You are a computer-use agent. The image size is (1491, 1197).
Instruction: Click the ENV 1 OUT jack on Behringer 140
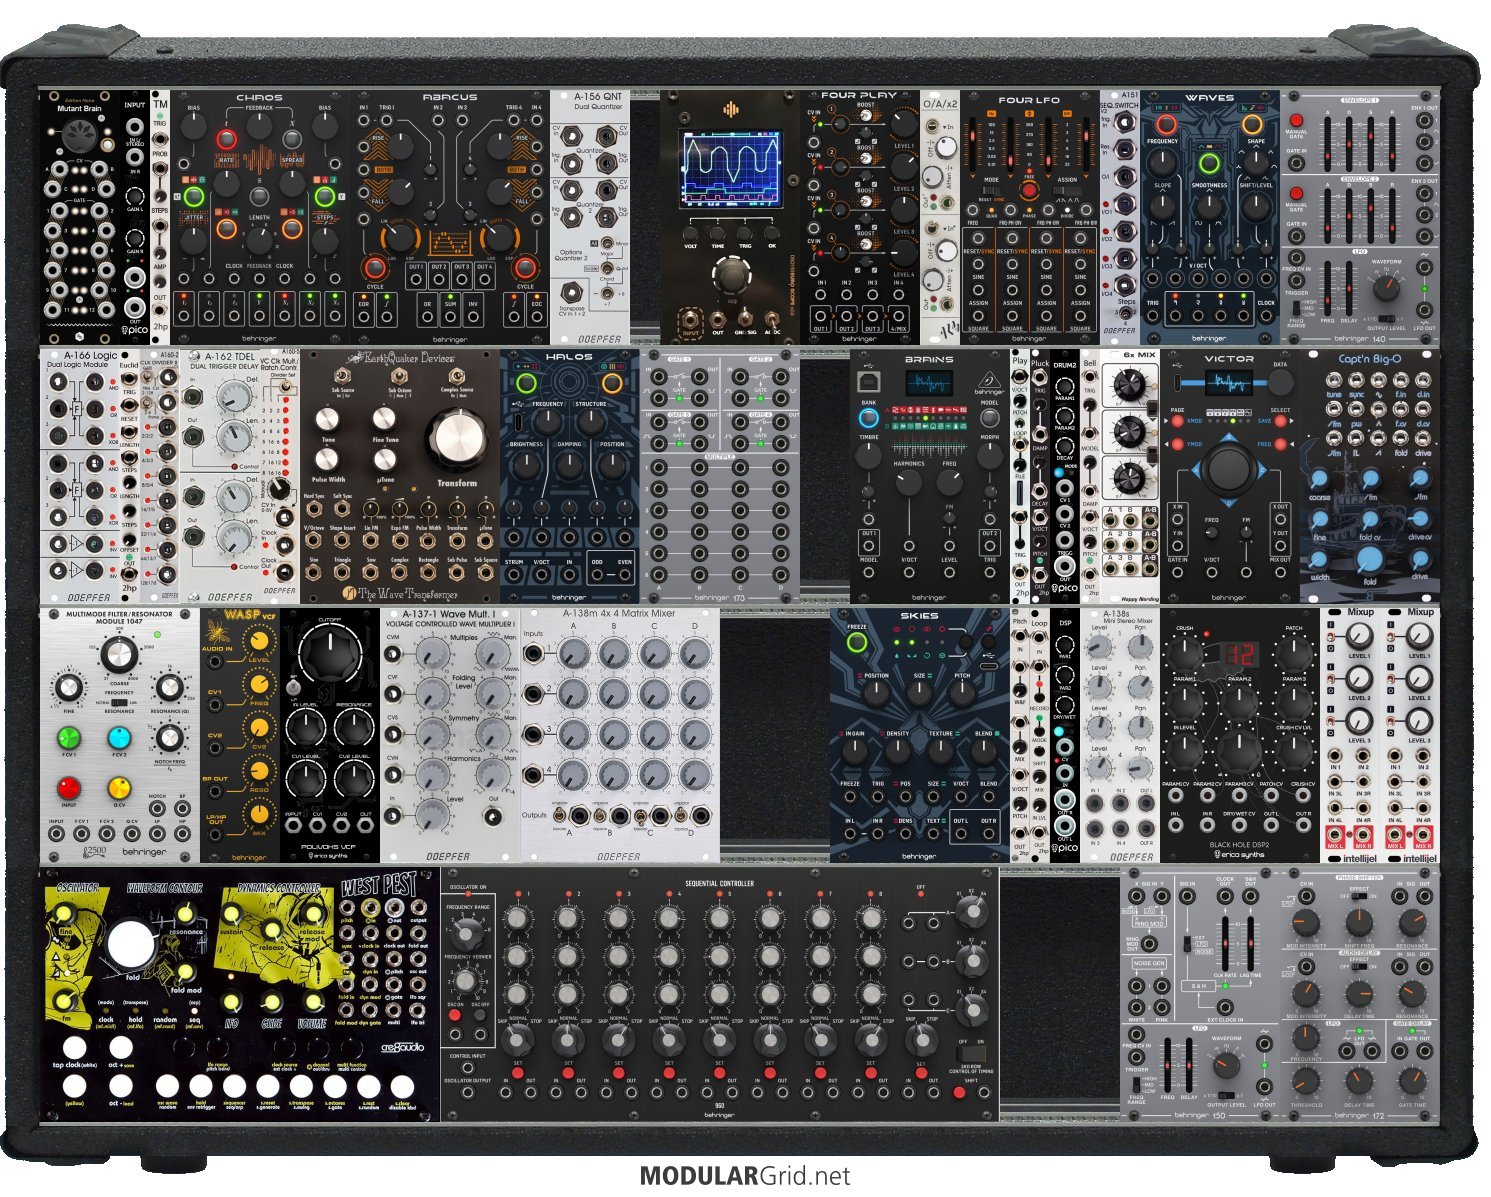click(x=1424, y=122)
